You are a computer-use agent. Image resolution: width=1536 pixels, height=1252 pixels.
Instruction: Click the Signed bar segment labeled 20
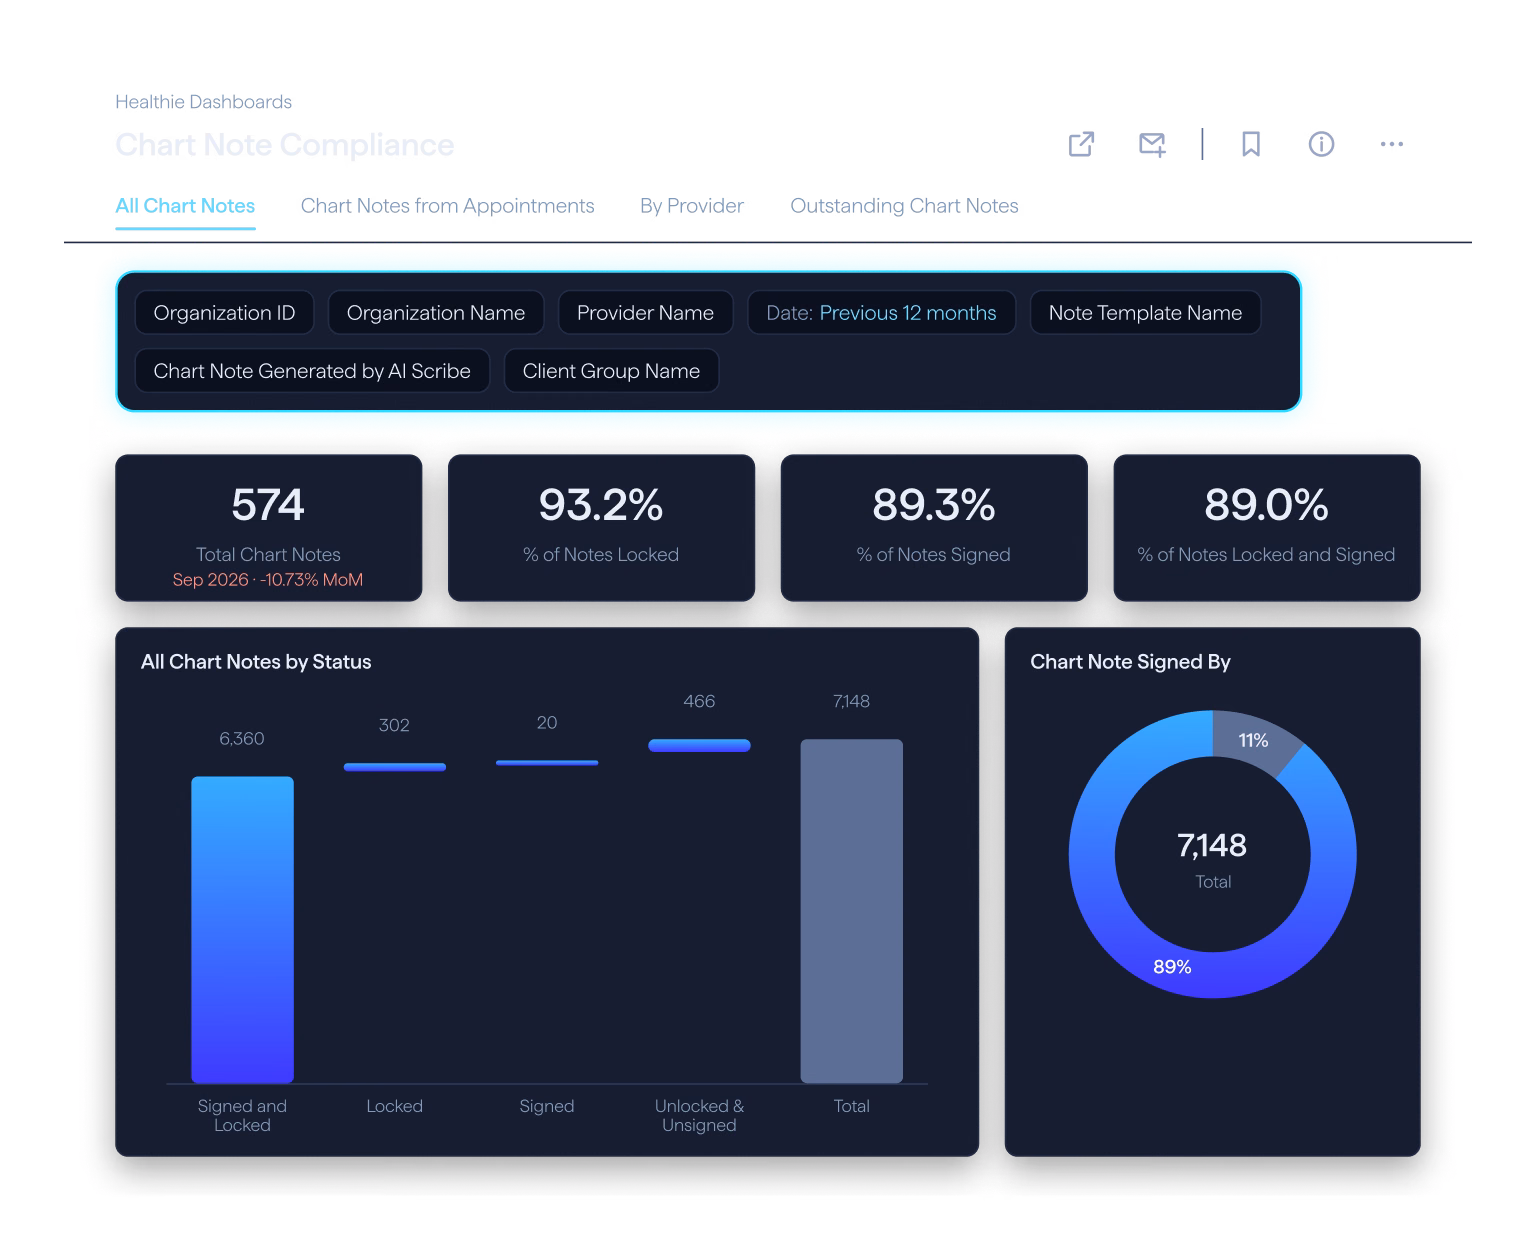pyautogui.click(x=547, y=763)
